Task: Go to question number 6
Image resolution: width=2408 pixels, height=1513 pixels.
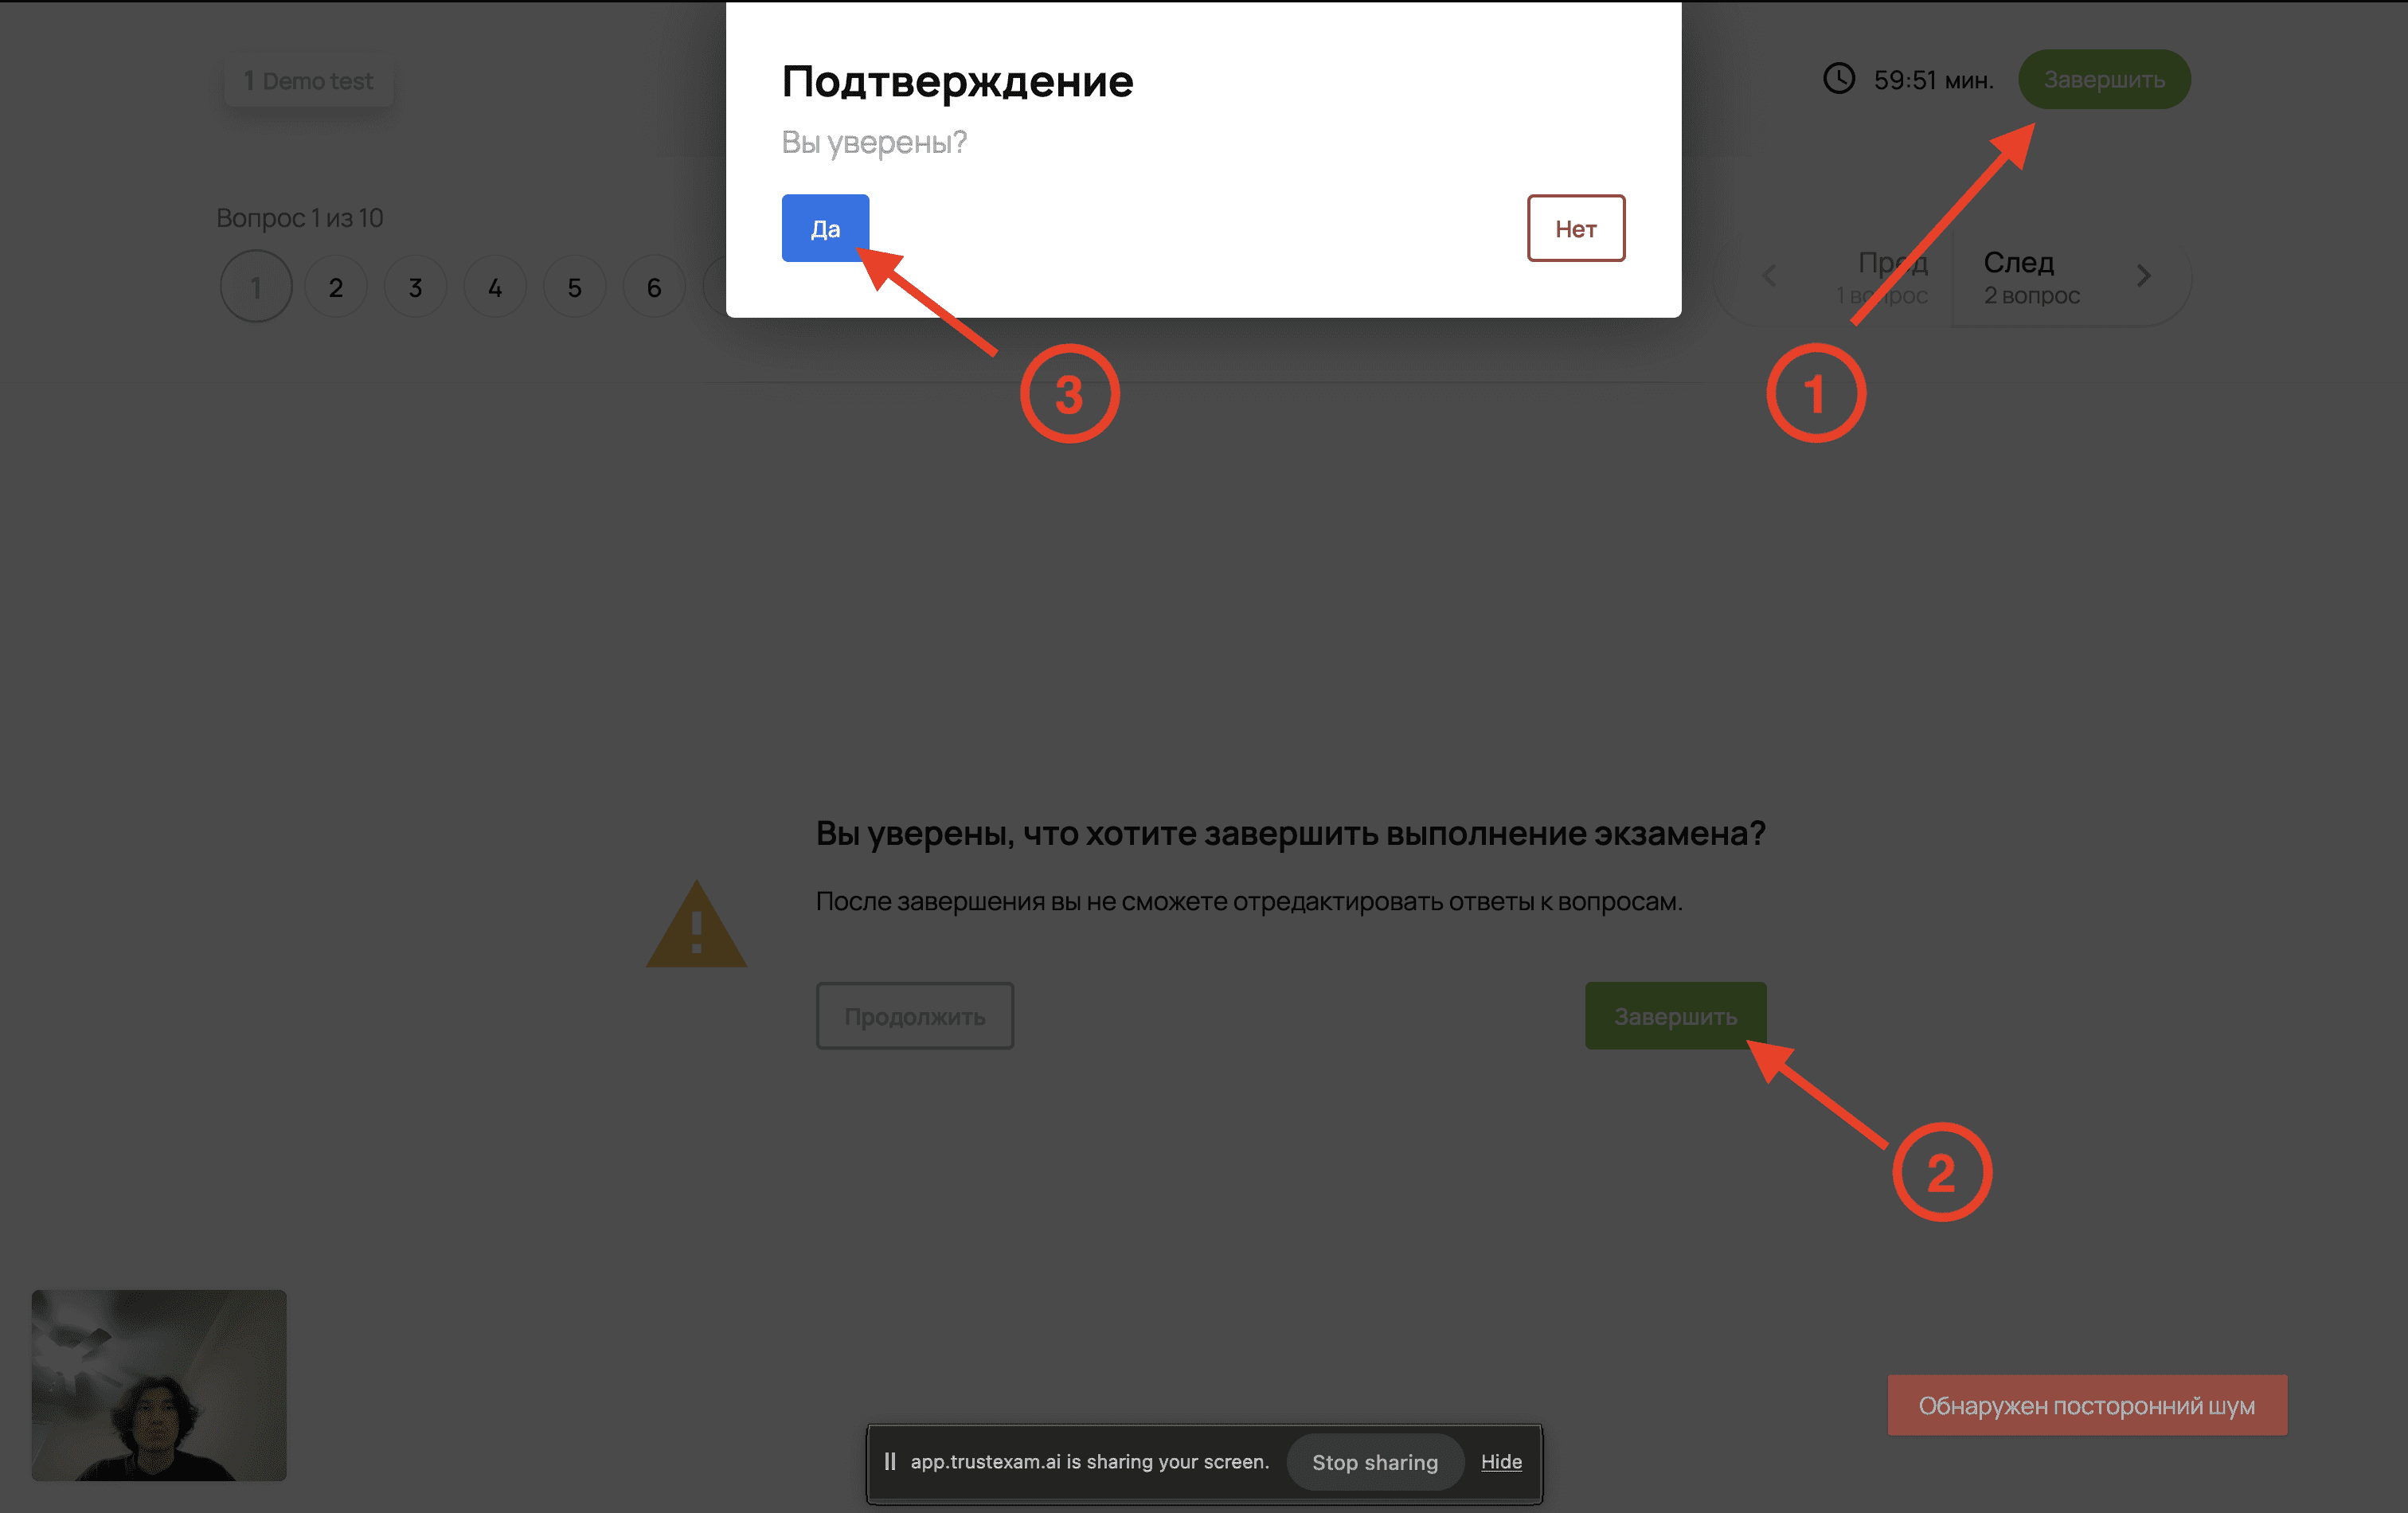Action: point(654,287)
